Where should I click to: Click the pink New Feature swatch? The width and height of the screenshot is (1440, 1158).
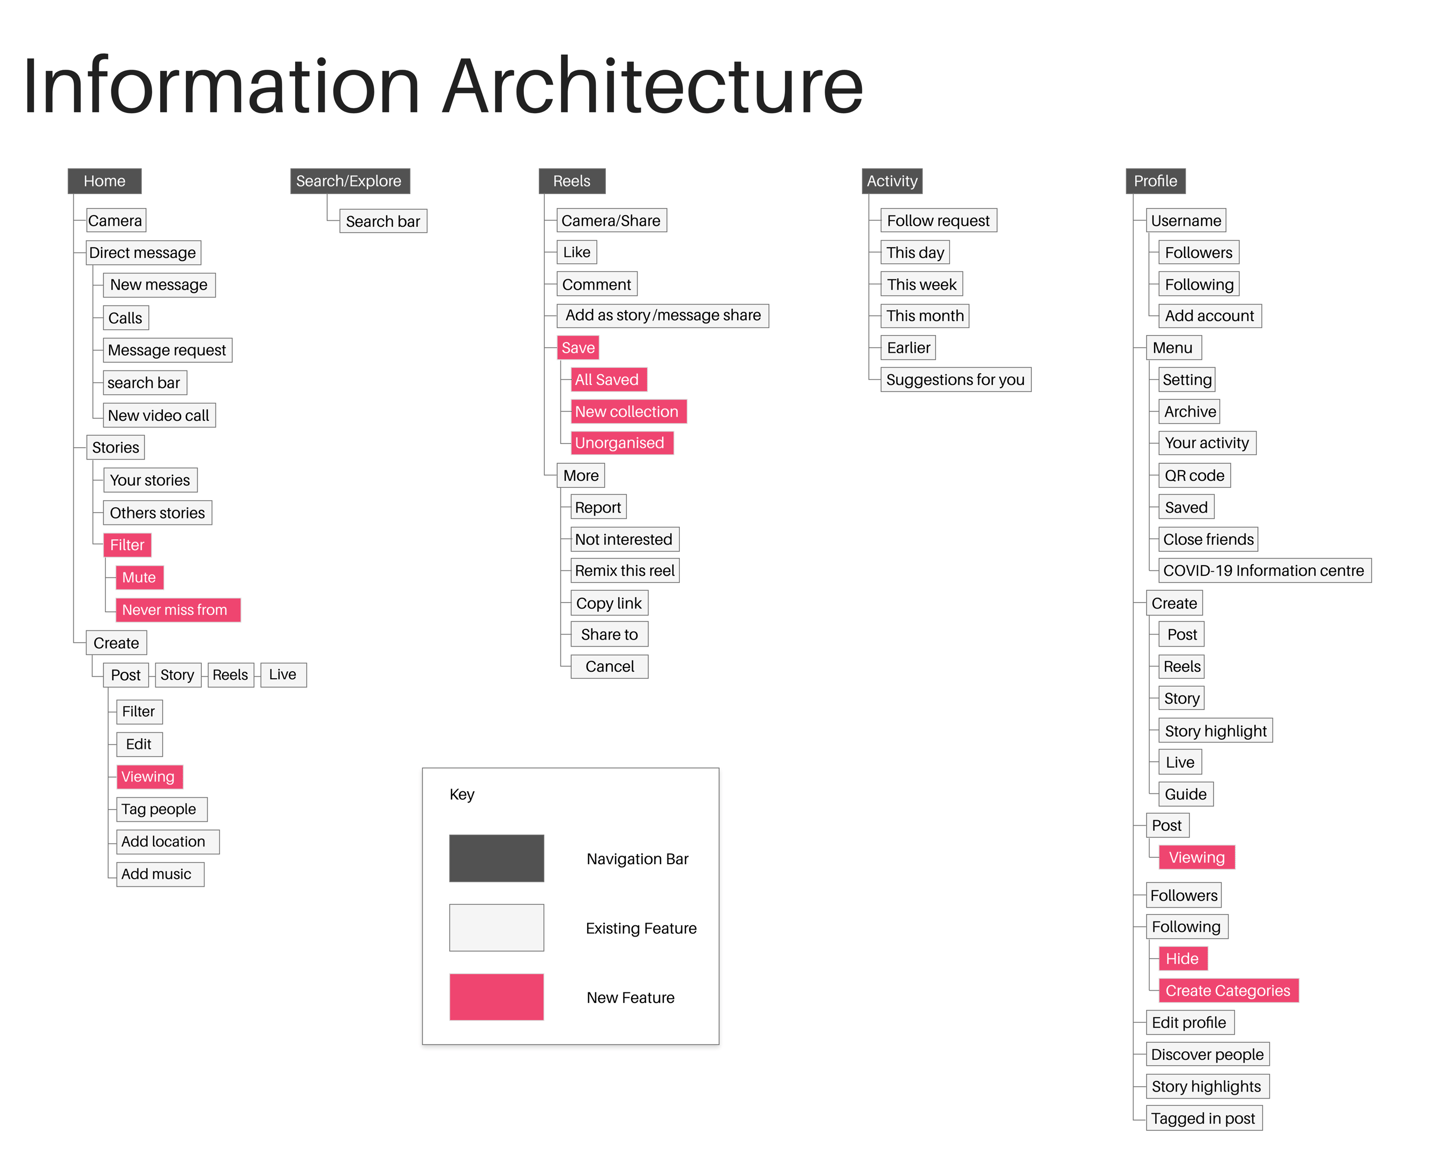tap(496, 997)
